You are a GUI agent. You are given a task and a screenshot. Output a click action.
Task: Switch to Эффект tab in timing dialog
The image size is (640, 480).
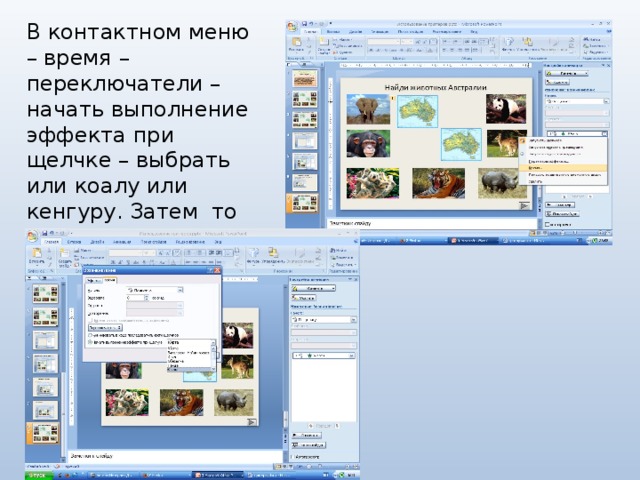pyautogui.click(x=94, y=280)
